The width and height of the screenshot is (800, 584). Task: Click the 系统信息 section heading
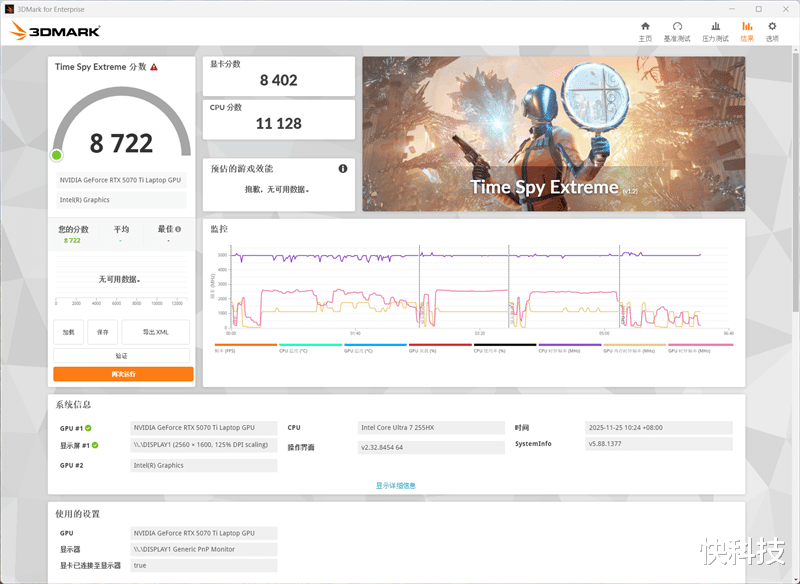73,404
